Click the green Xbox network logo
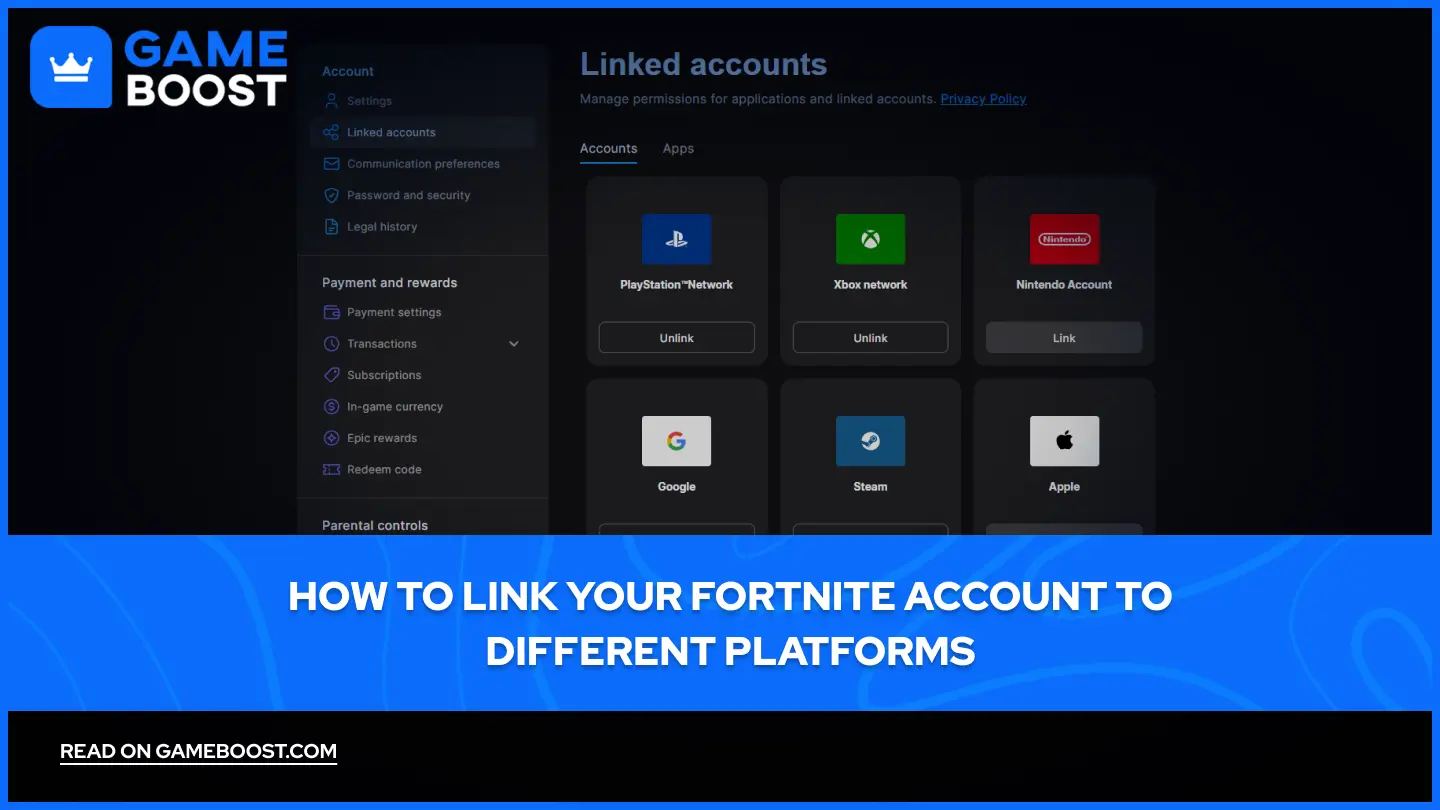This screenshot has width=1440, height=810. (x=870, y=240)
